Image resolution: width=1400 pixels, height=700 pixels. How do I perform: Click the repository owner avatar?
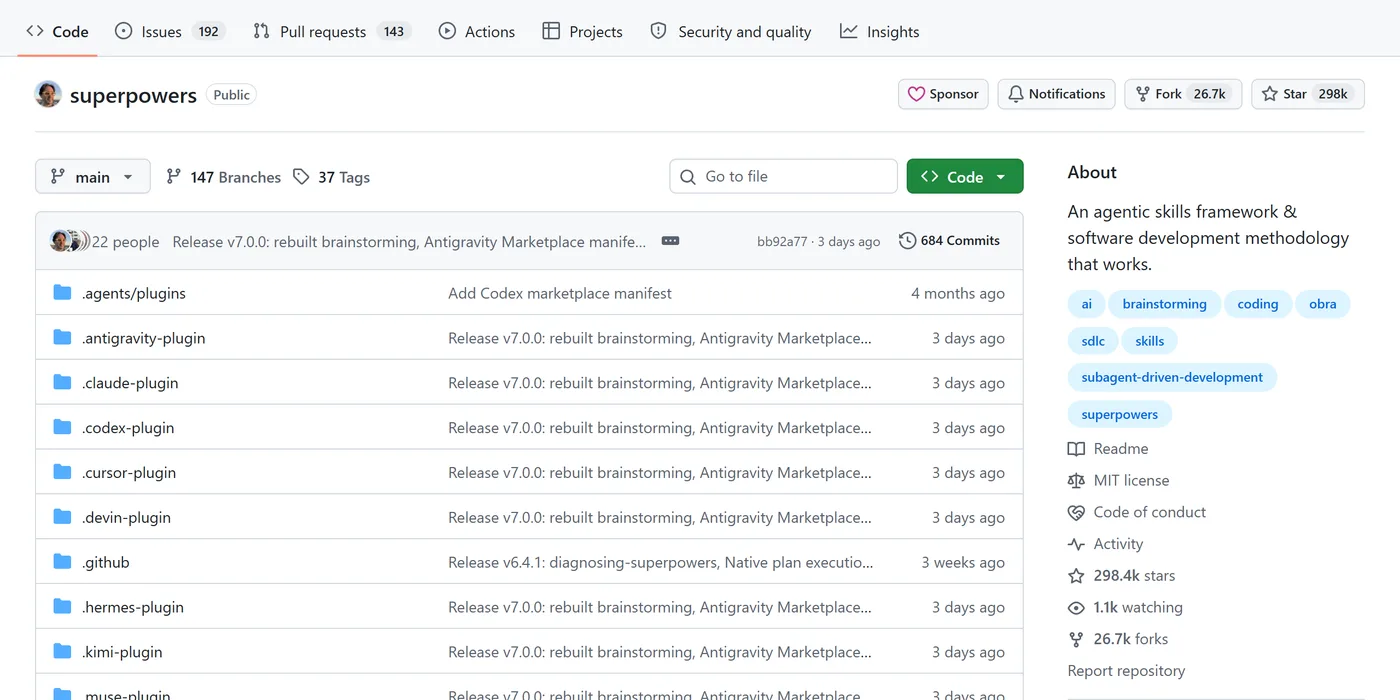pyautogui.click(x=48, y=94)
